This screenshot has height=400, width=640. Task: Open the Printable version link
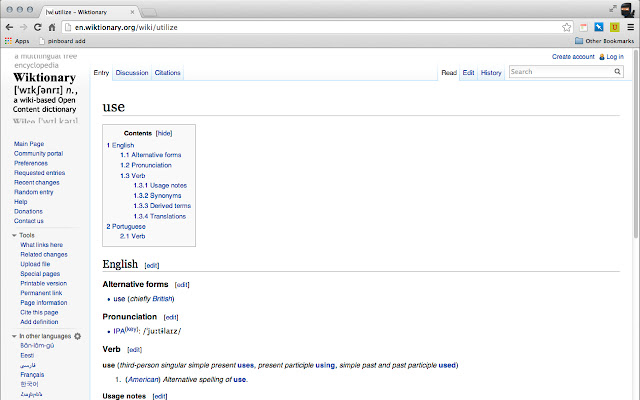tap(44, 283)
